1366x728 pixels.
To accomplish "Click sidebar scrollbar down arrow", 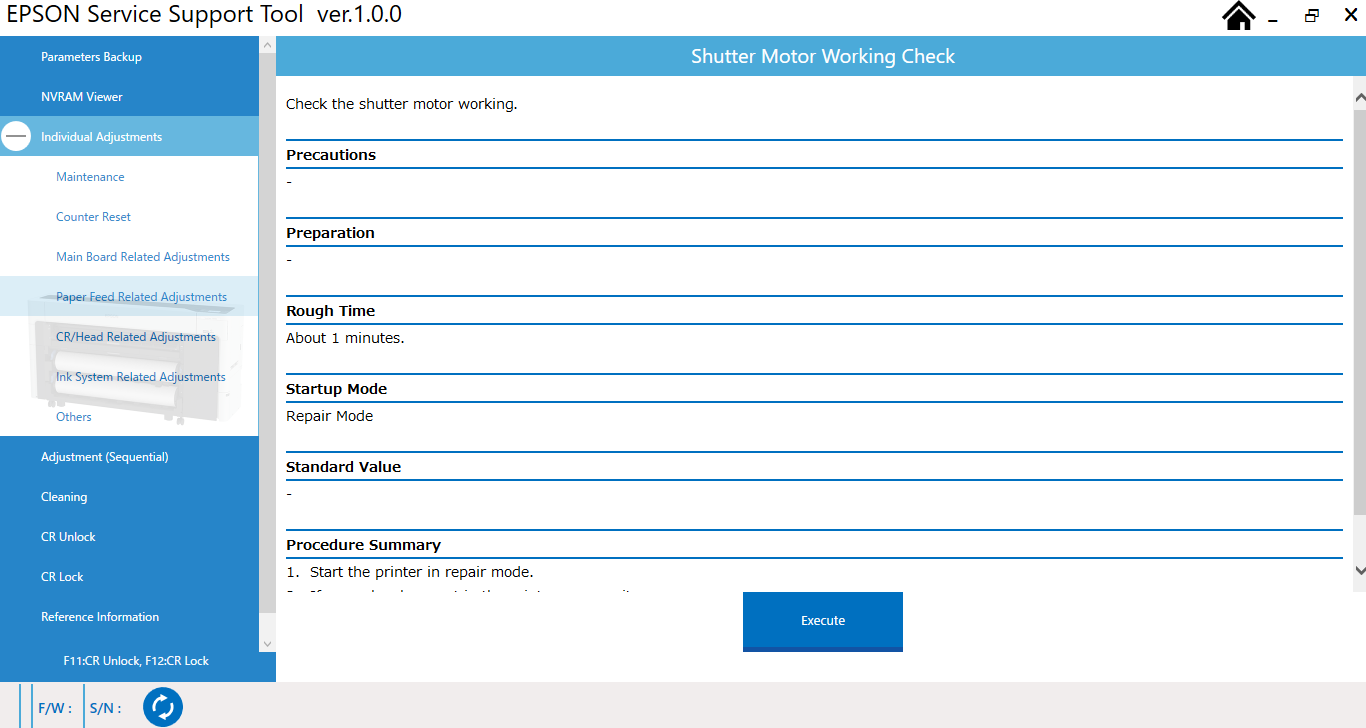I will point(267,644).
